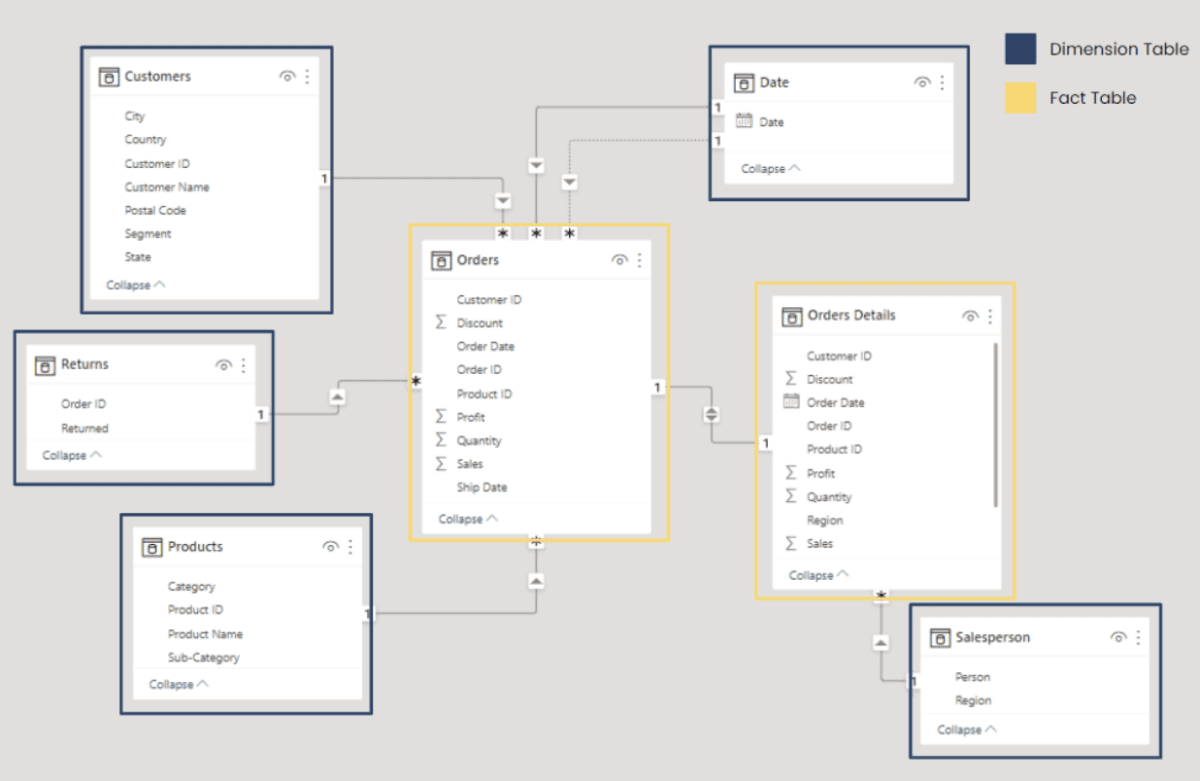Click the sigma icon next to Discount in Orders
Image resolution: width=1200 pixels, height=781 pixels.
[x=441, y=323]
